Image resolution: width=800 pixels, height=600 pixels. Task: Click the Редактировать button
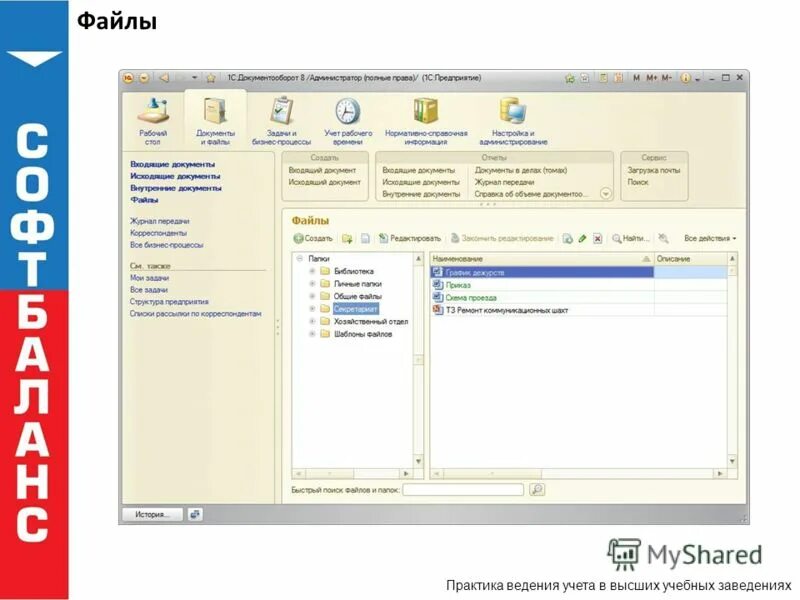coord(409,238)
